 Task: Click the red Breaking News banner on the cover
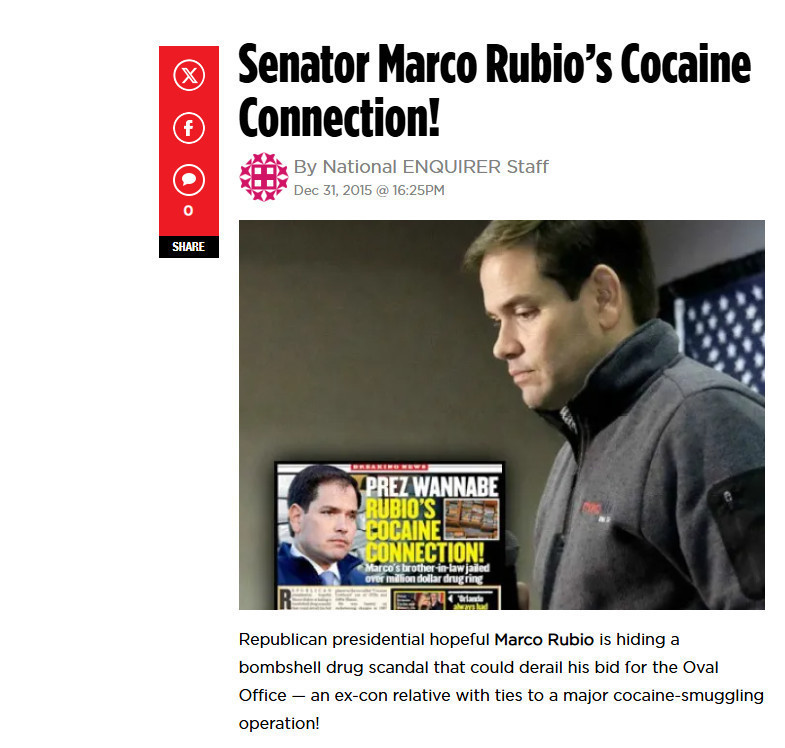tap(389, 467)
